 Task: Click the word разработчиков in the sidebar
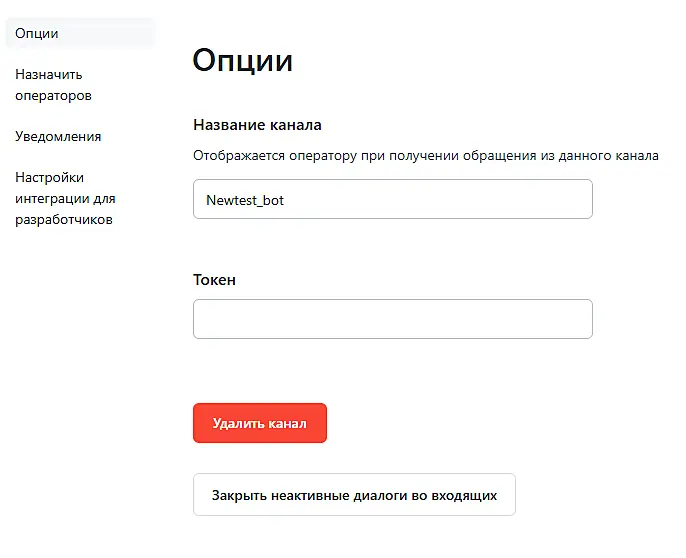point(64,219)
